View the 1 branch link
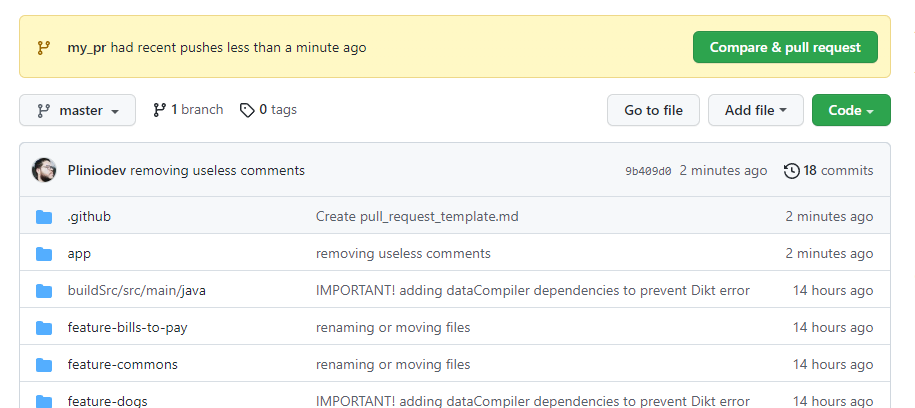This screenshot has width=915, height=408. pyautogui.click(x=188, y=110)
